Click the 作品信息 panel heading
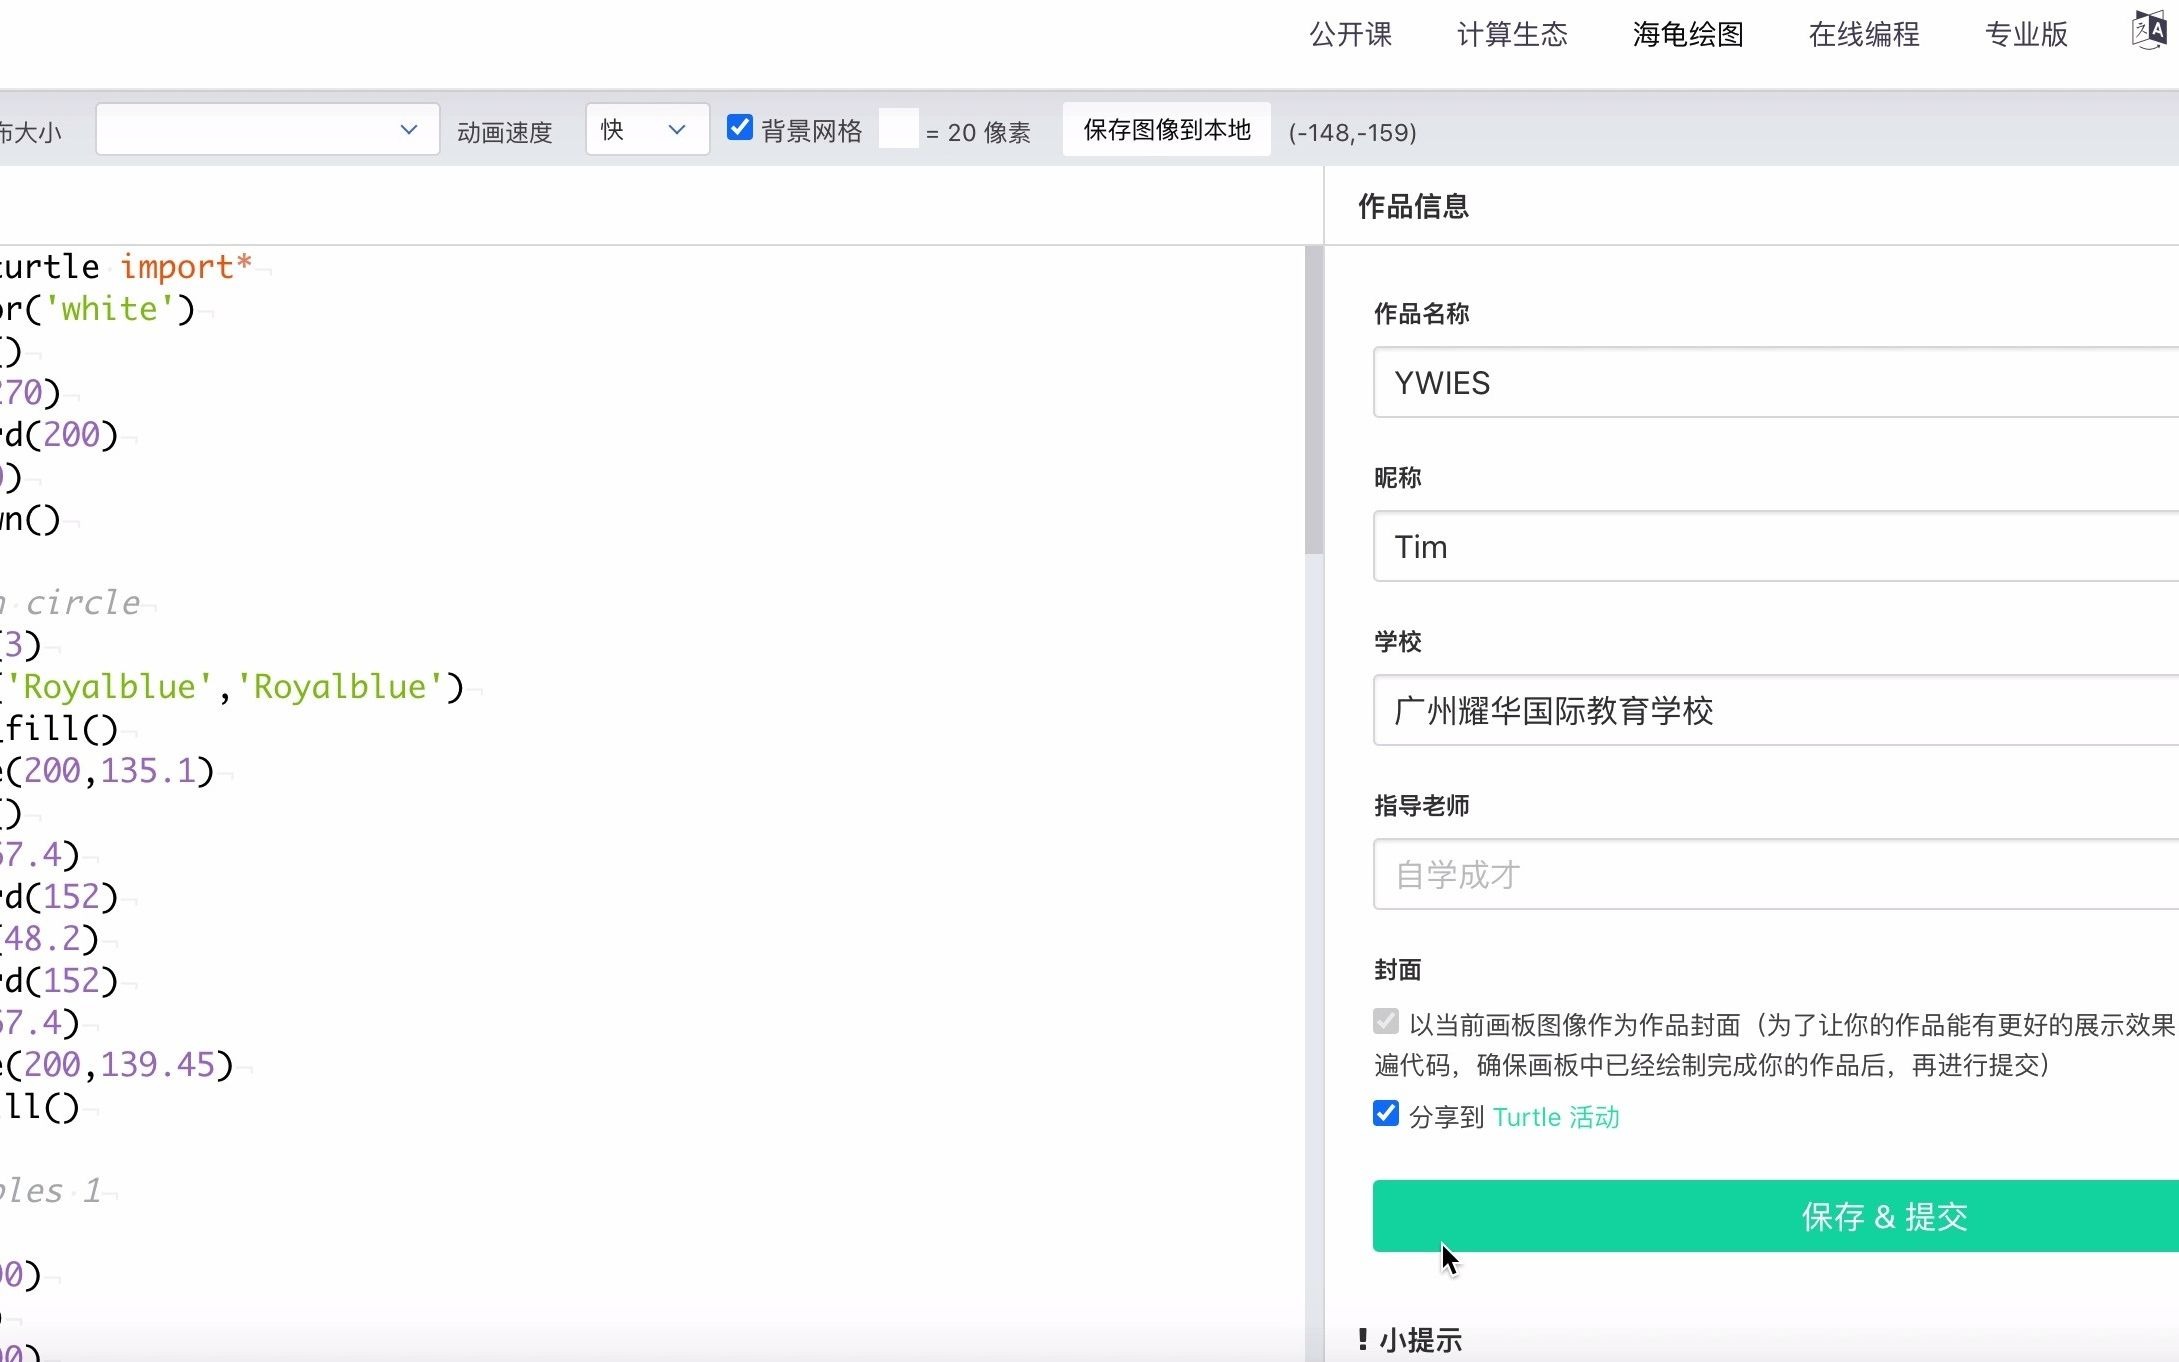This screenshot has width=2179, height=1362. click(1413, 206)
